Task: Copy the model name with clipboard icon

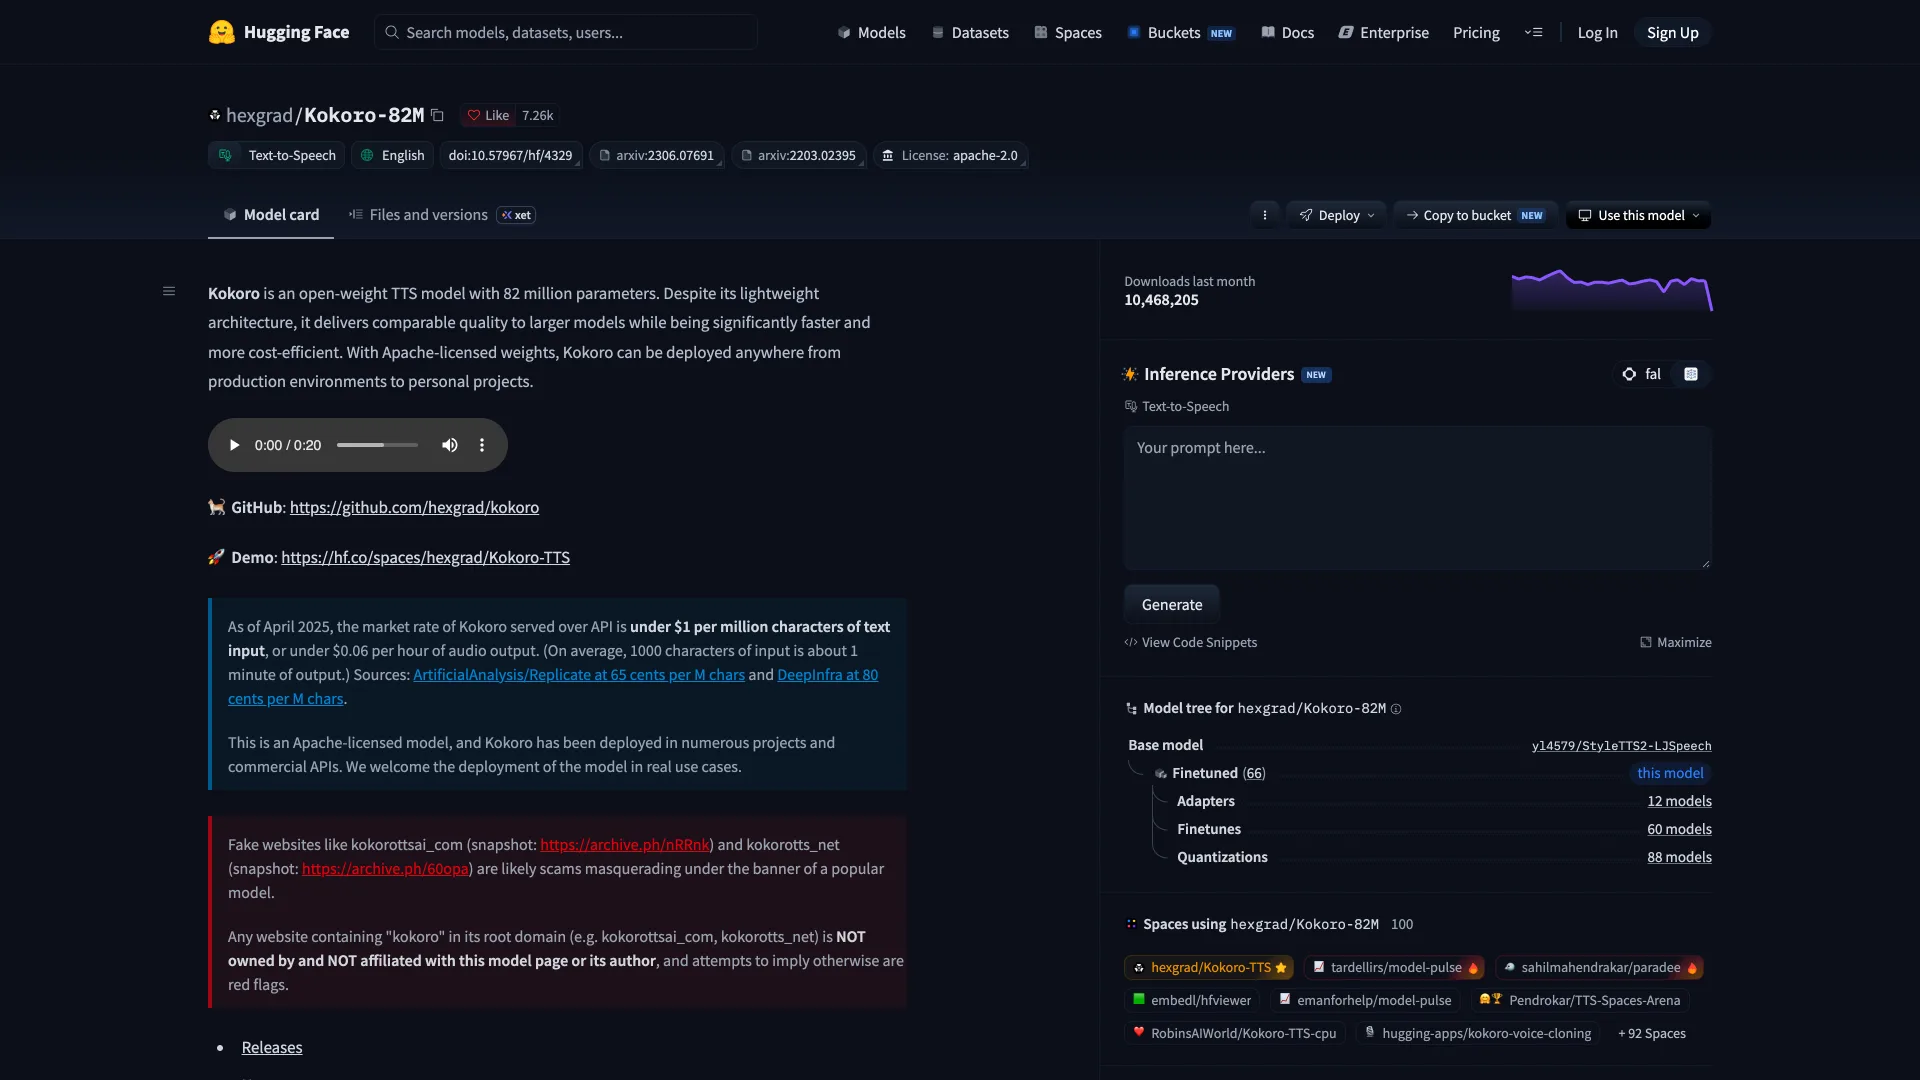Action: tap(437, 115)
